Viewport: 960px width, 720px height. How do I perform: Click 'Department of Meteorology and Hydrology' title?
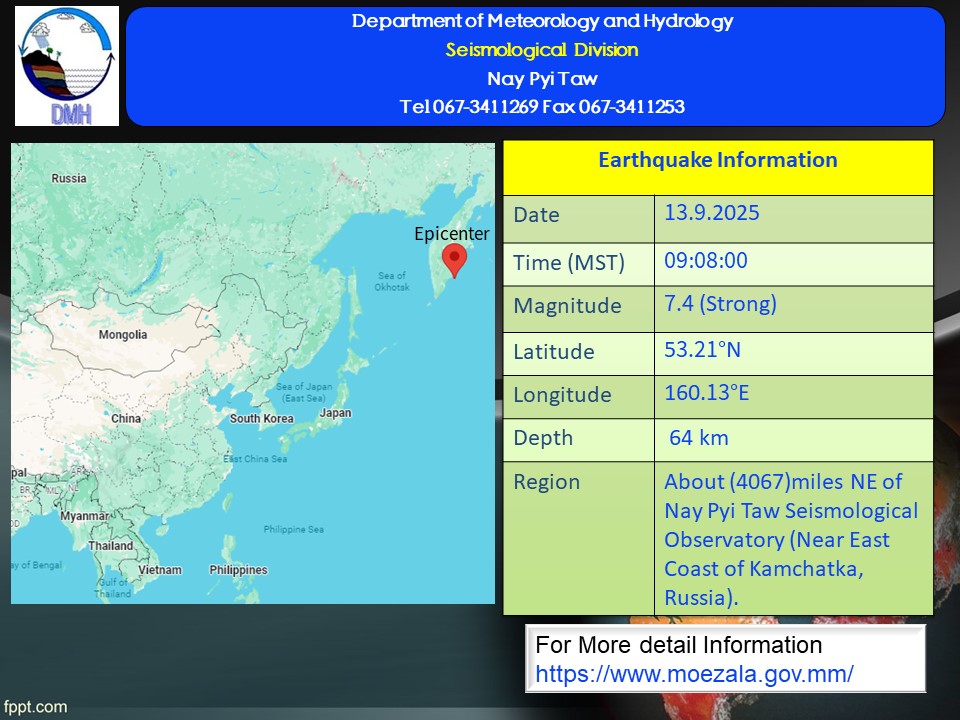click(542, 21)
